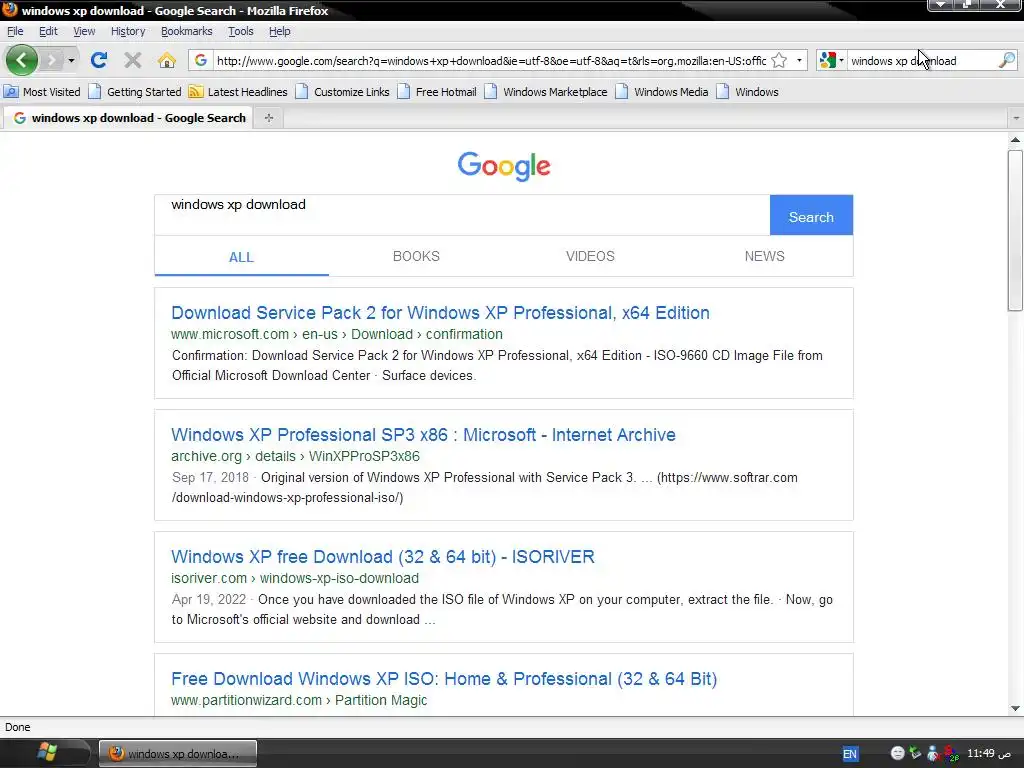
Task: Click the Google logo on the page
Action: (504, 167)
